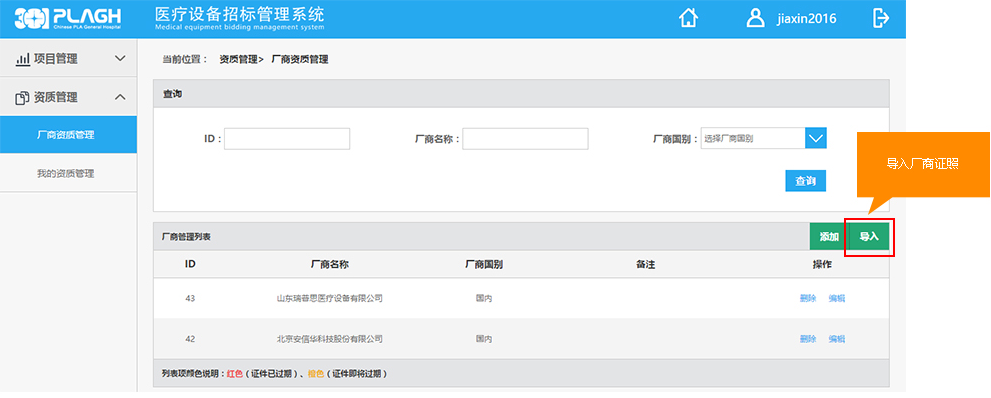Click 厂商资质管理 in the breadcrumb
This screenshot has height=398, width=991.
tap(300, 59)
